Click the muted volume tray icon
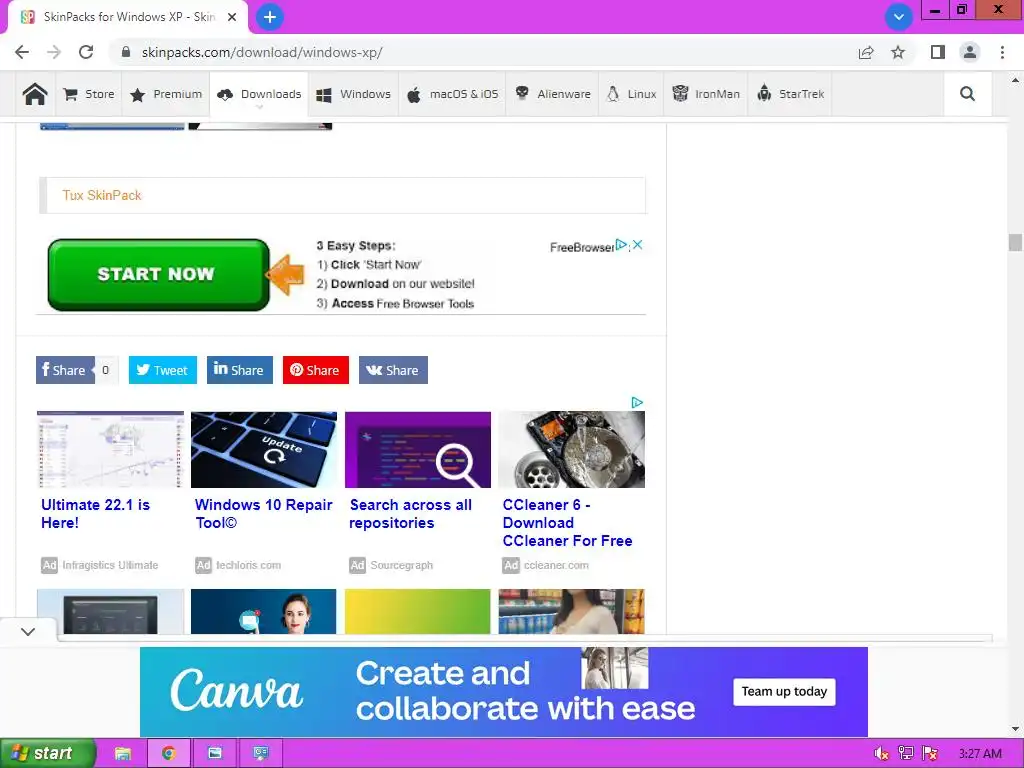 tap(881, 754)
